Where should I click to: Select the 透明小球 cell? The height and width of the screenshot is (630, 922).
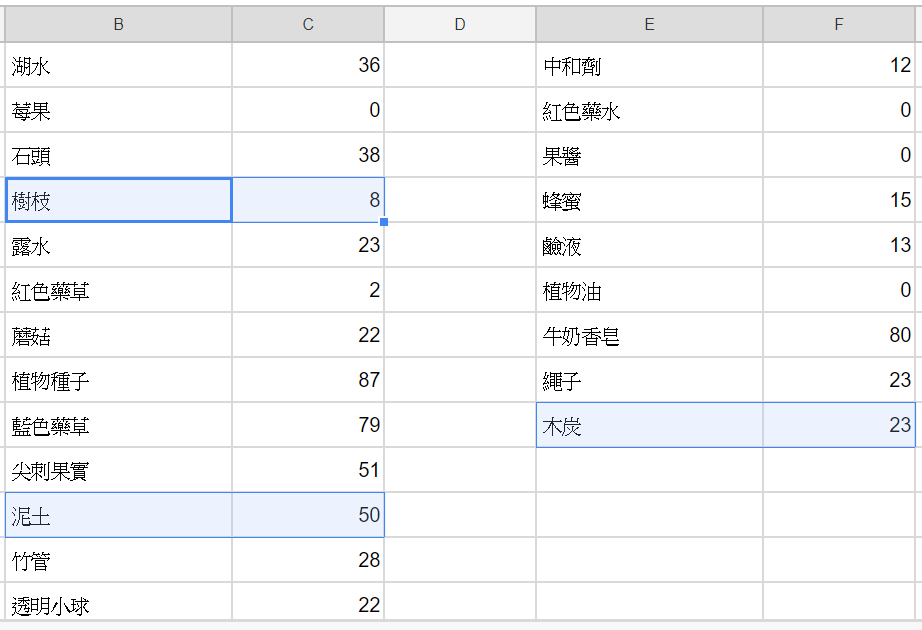(118, 602)
